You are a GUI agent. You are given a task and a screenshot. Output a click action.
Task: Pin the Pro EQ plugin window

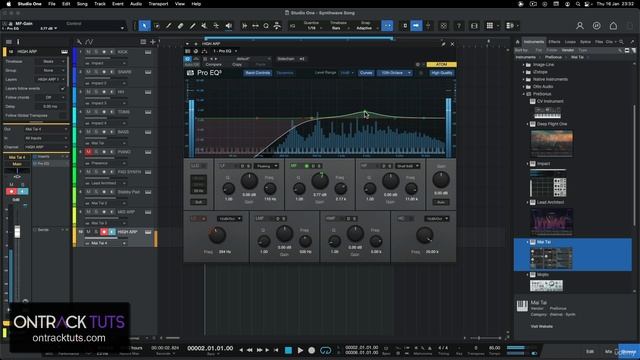(x=443, y=44)
